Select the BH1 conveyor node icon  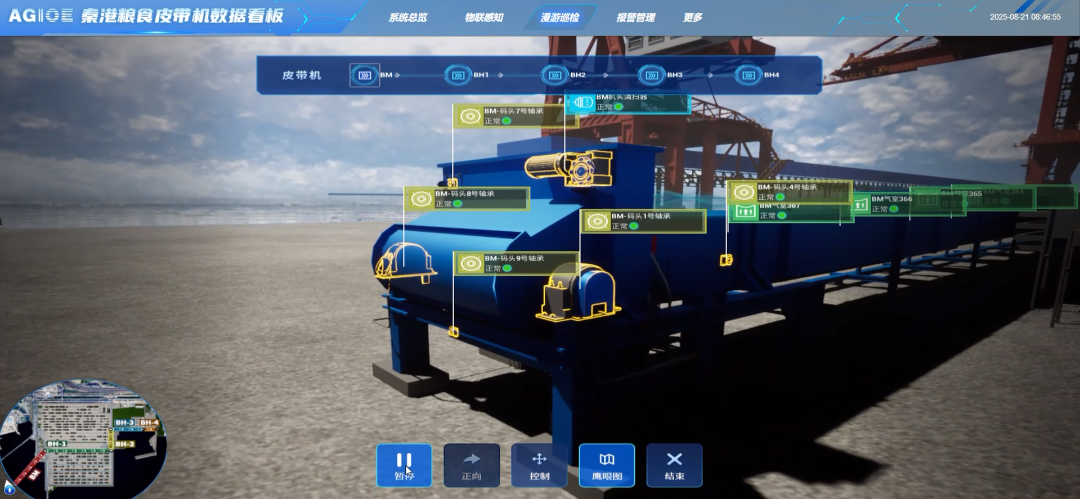coord(457,75)
